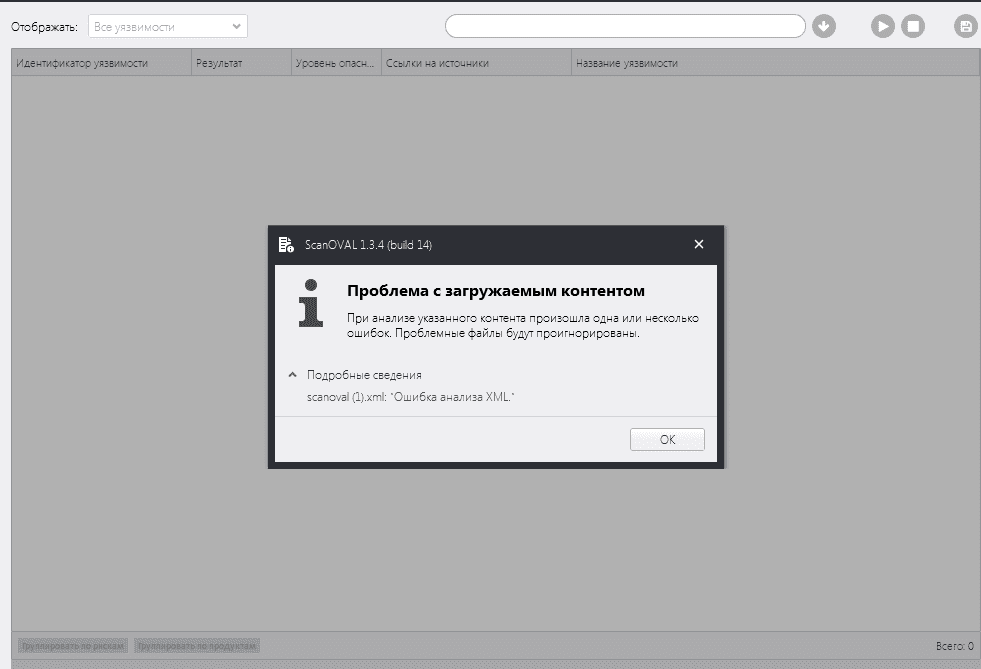This screenshot has height=669, width=981.
Task: Click the 'Уровень опасн...' column header
Action: [x=336, y=63]
